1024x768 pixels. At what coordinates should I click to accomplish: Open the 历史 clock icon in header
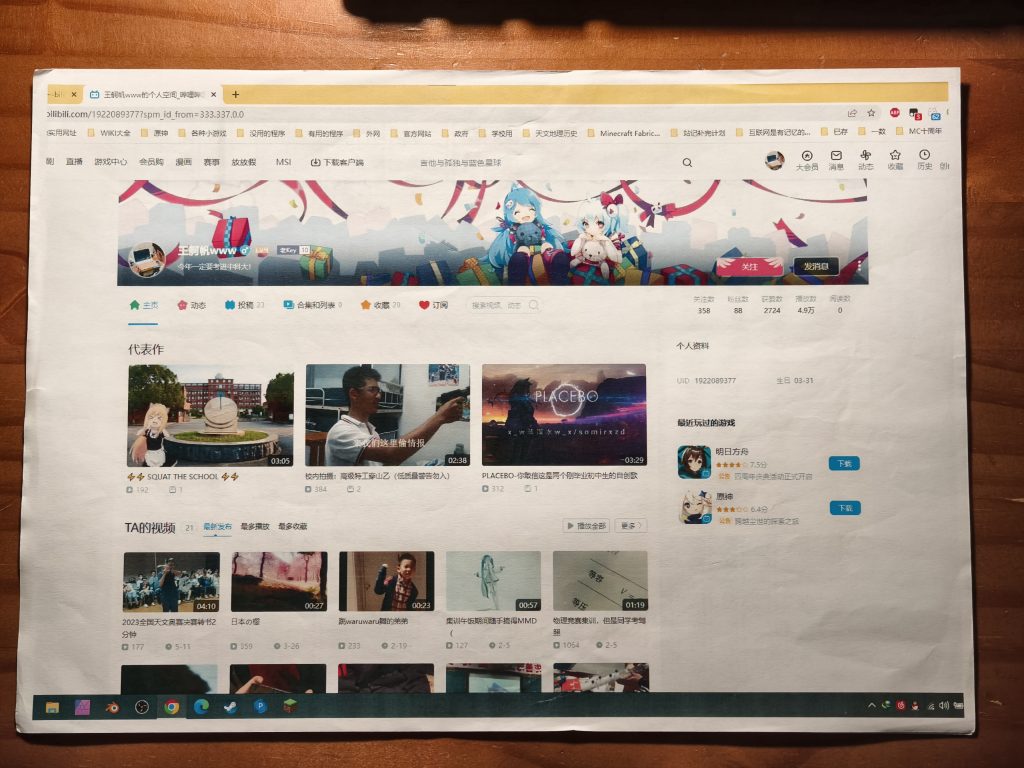pos(925,156)
